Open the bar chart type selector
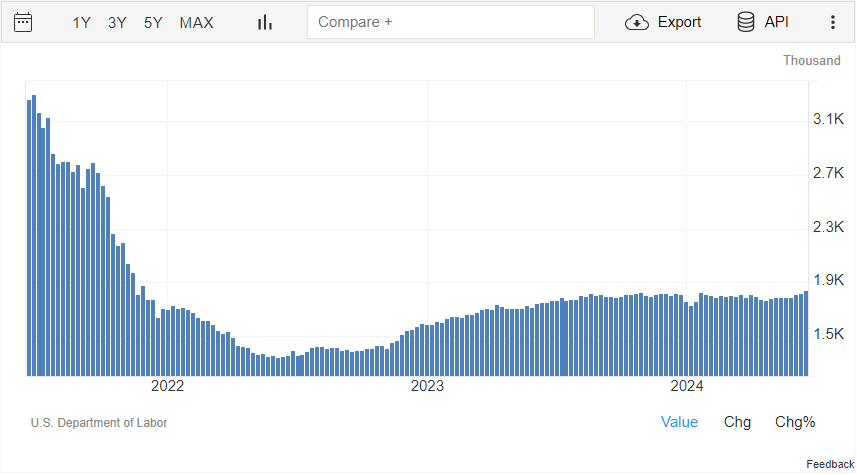Viewport: 857px width, 475px height. (x=265, y=22)
